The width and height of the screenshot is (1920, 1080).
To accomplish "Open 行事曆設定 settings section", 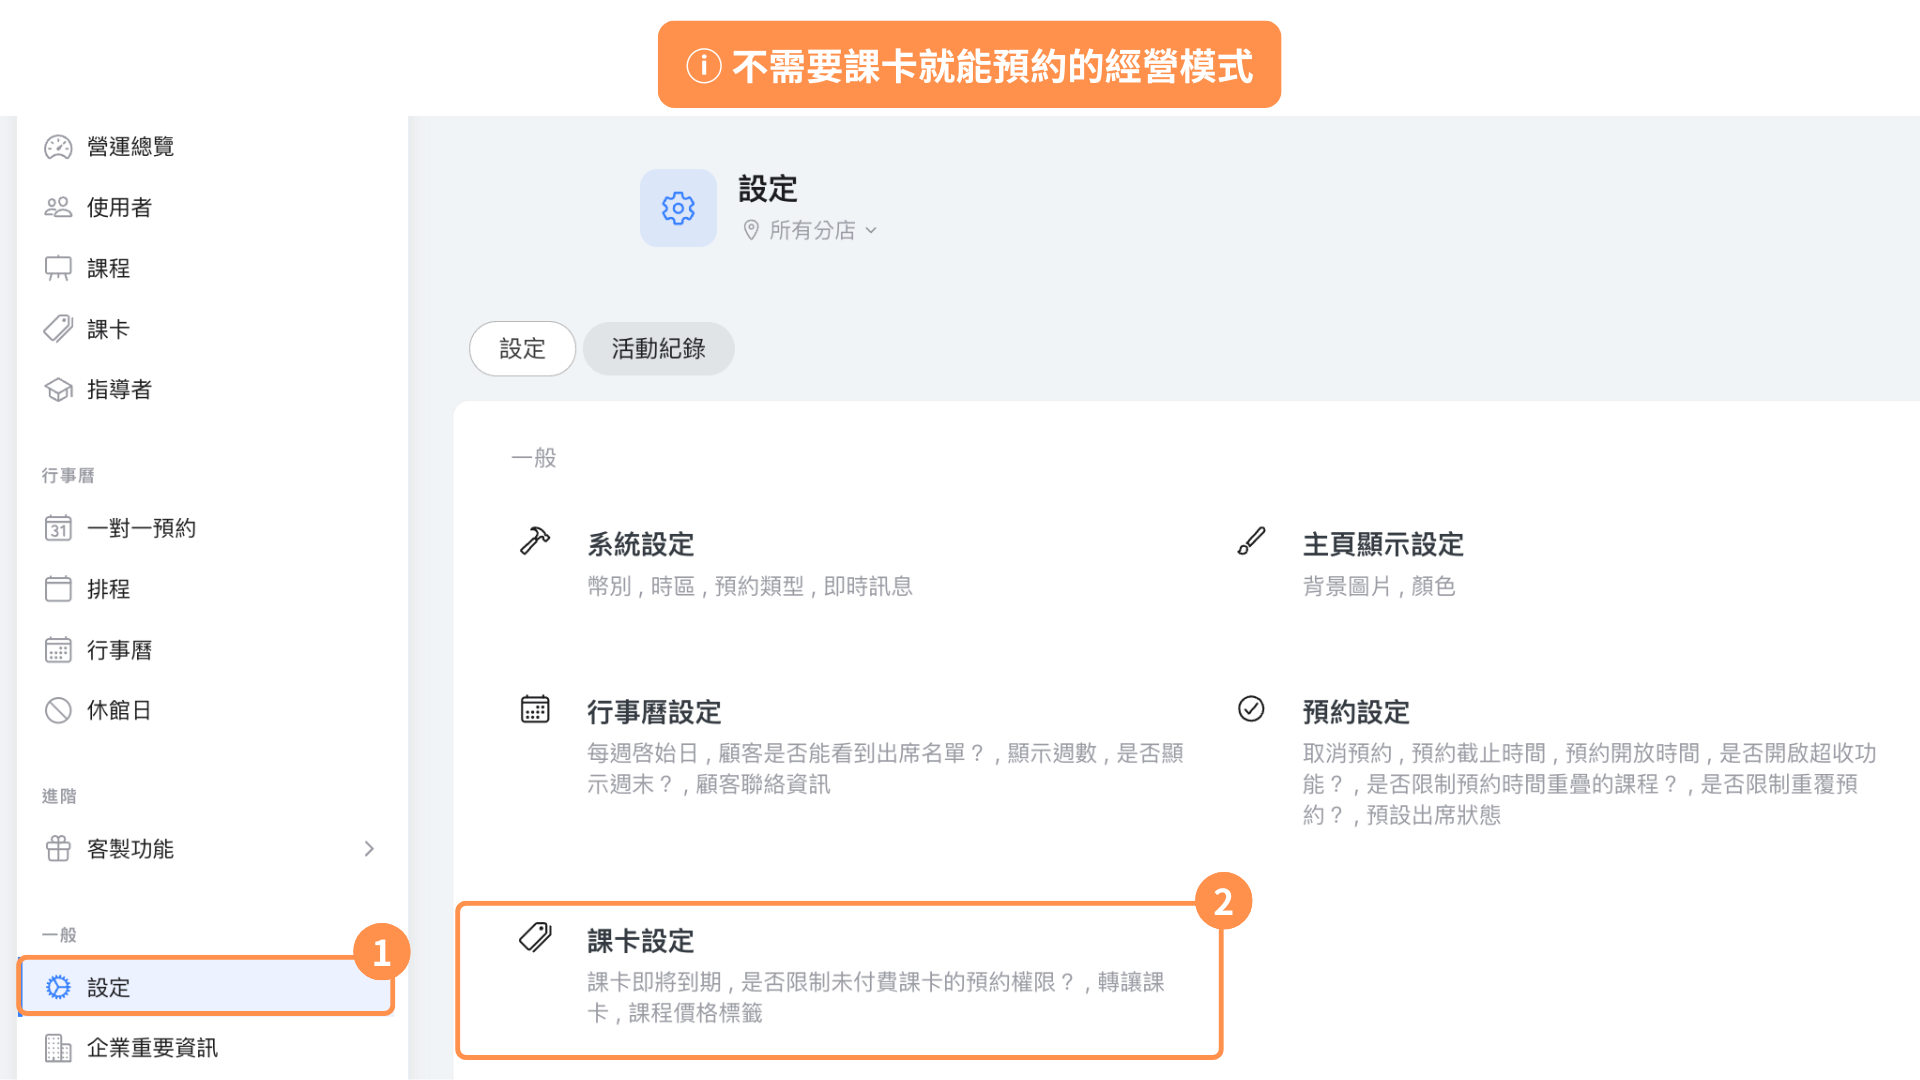I will pos(852,746).
